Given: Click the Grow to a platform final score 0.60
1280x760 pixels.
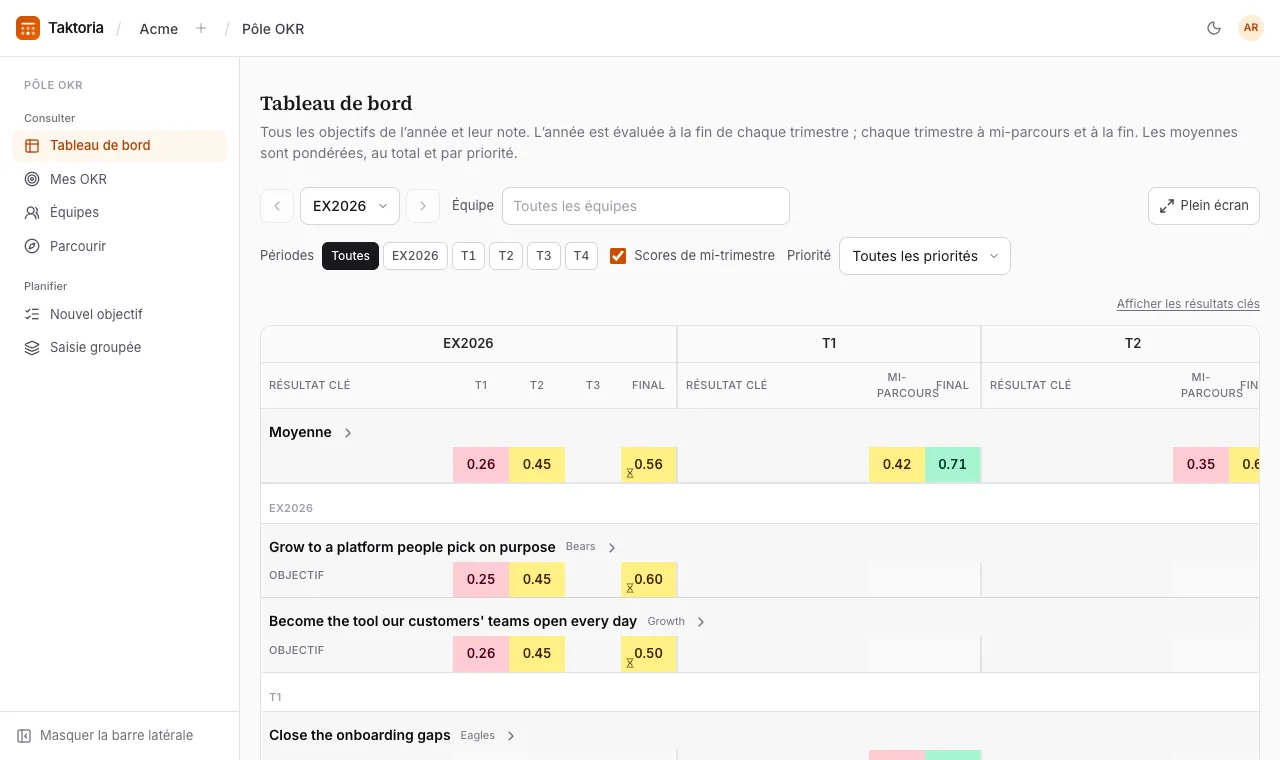Looking at the screenshot, I should [649, 580].
